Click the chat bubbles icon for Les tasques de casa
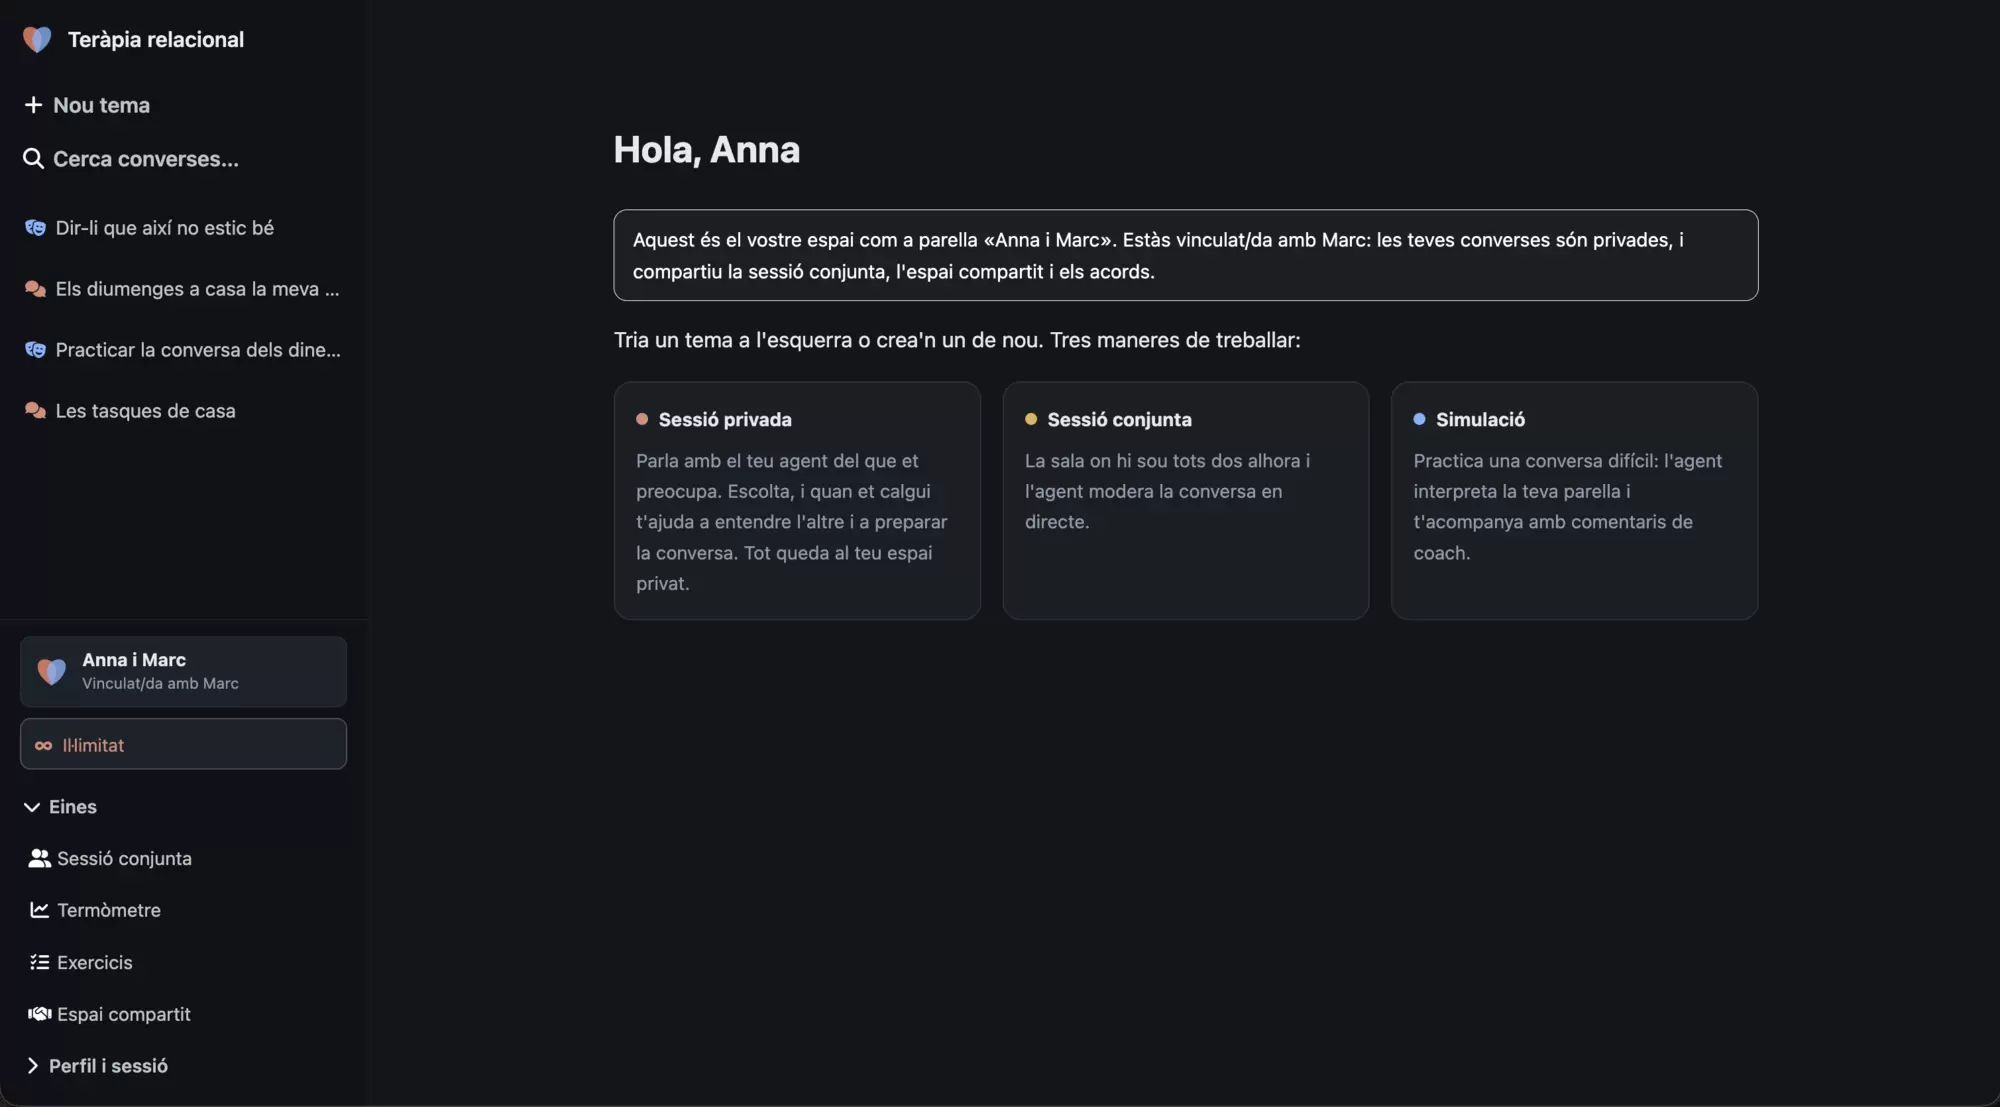The height and width of the screenshot is (1107, 2000). click(x=35, y=411)
